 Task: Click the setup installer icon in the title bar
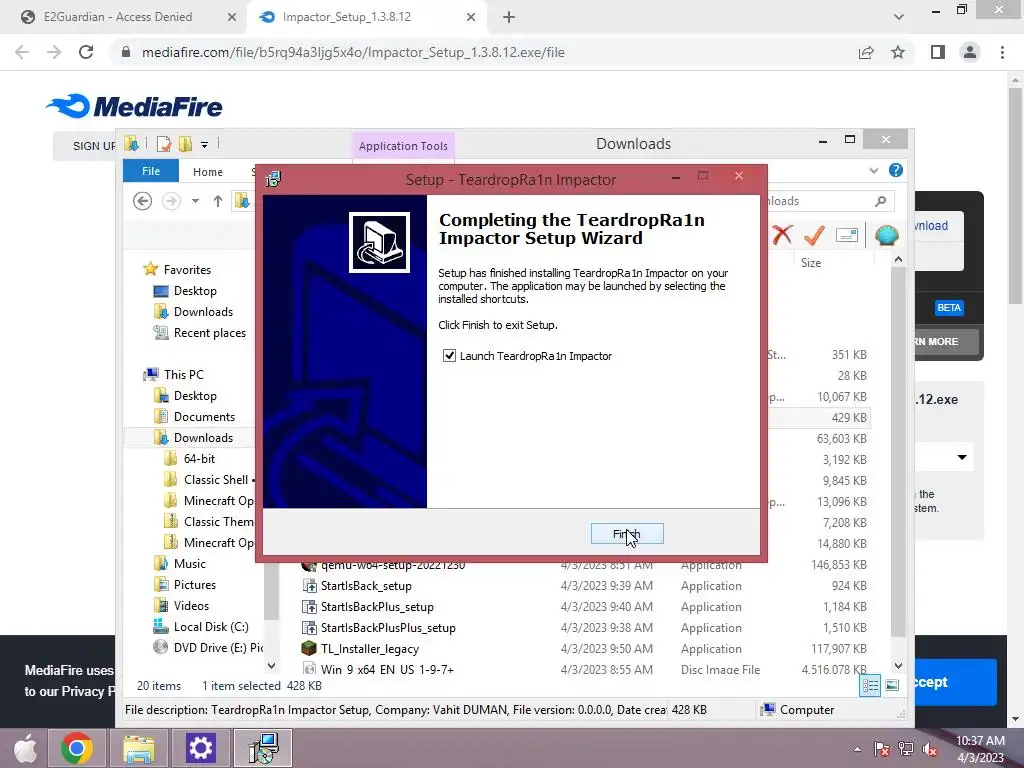click(274, 179)
